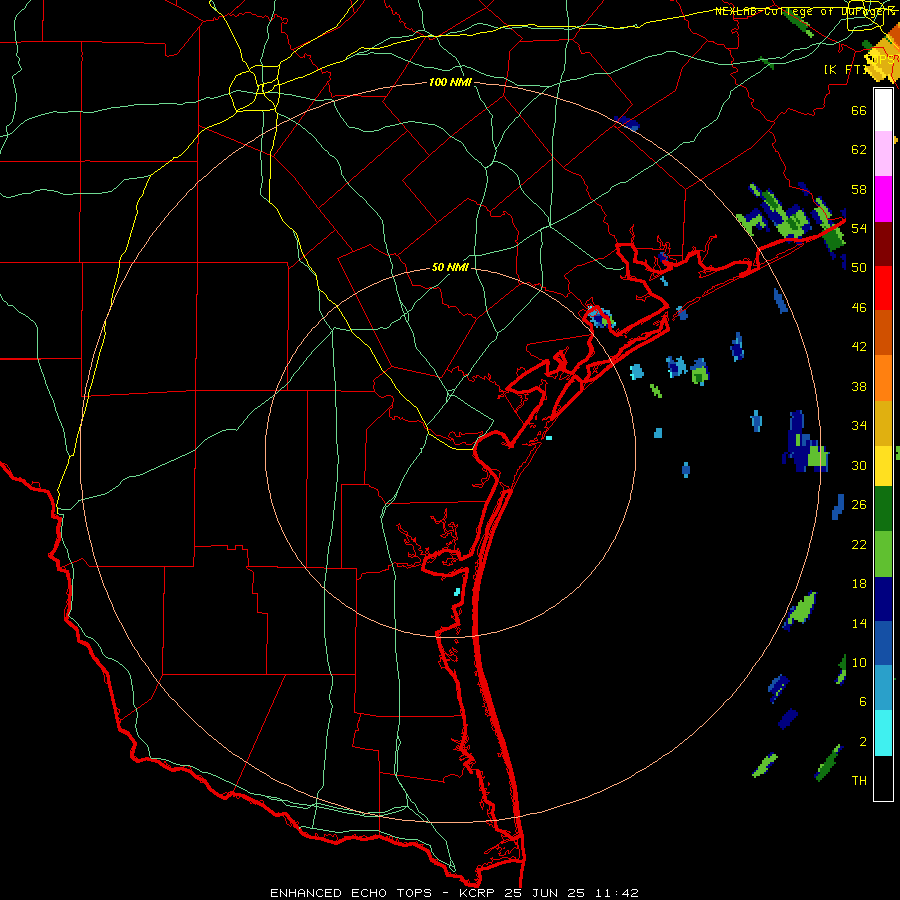Click the '26' legend height label
Screen dimensions: 900x900
pos(859,505)
